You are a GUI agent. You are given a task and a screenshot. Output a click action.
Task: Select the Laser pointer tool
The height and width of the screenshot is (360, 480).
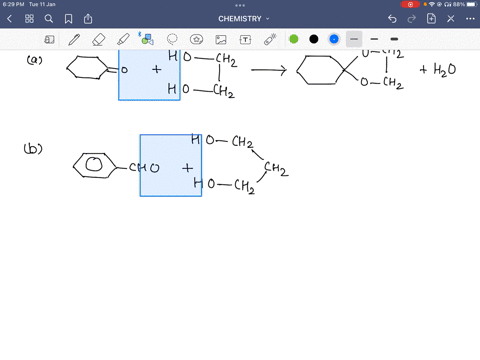(x=270, y=39)
